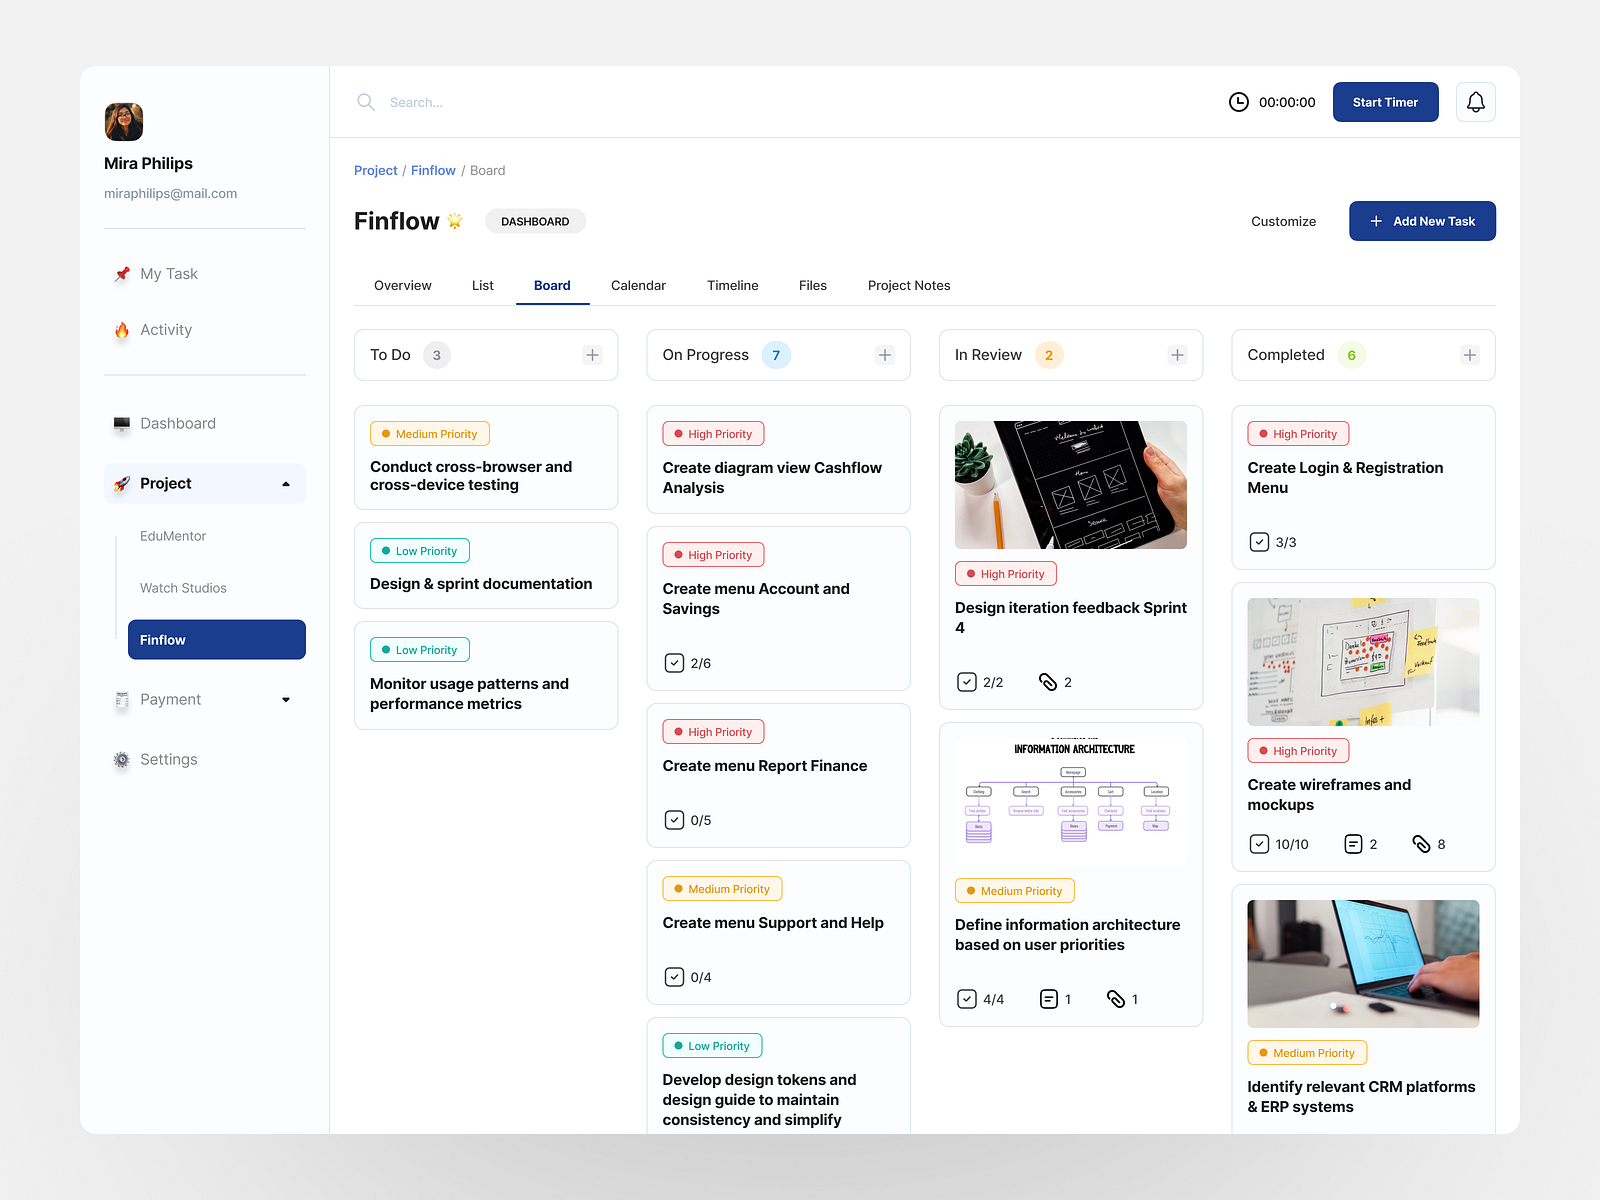Click the 3/3 checkbox on Create Login & Registration Menu
This screenshot has height=1200, width=1600.
(x=1259, y=541)
